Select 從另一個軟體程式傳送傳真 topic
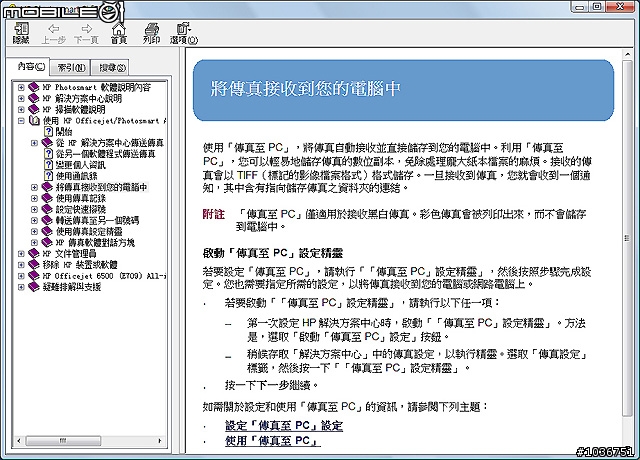This screenshot has height=460, width=640. 105,154
